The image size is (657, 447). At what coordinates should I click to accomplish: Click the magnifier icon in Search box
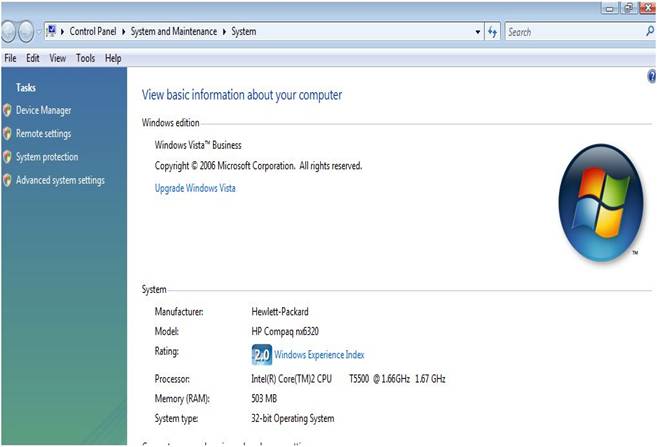(649, 32)
